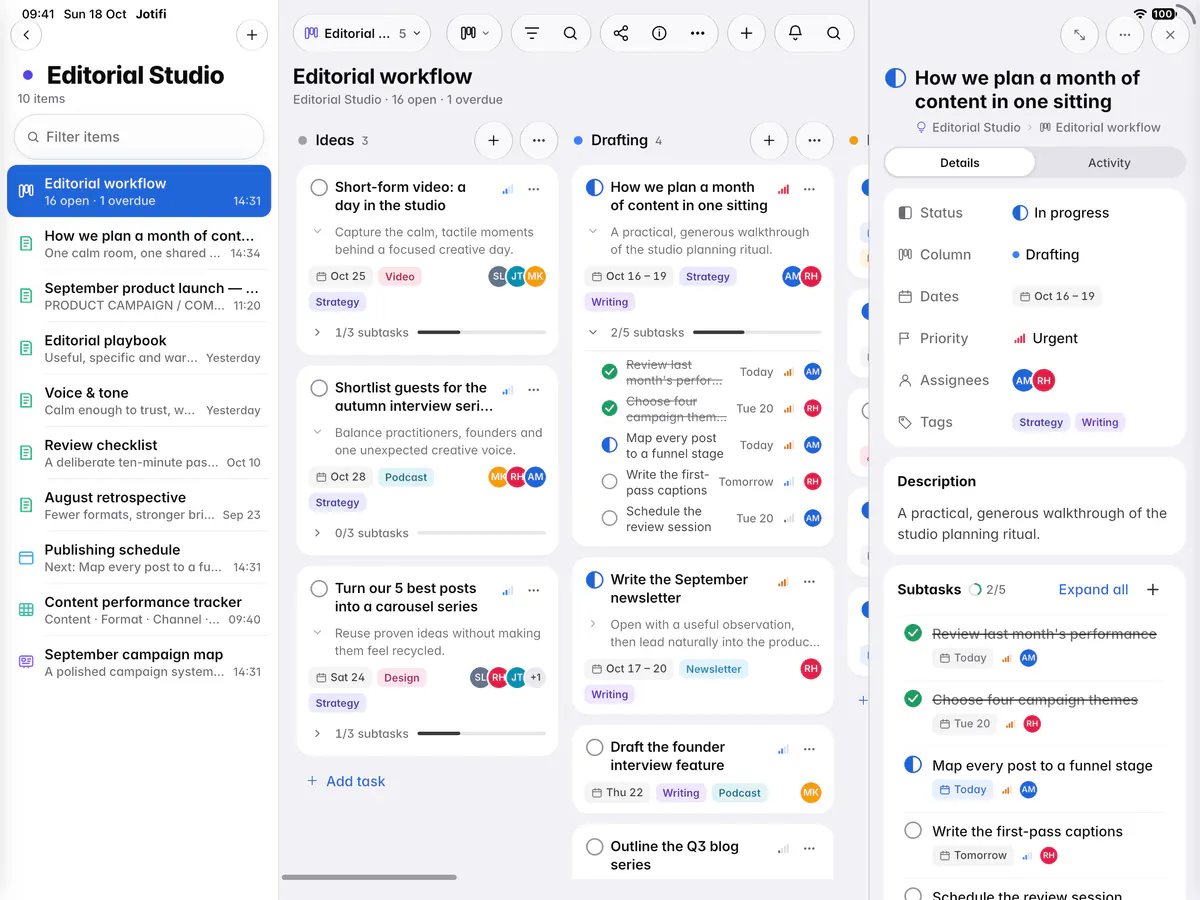
Task: Edit the Oct 16 – 19 dates field
Action: tap(1058, 297)
